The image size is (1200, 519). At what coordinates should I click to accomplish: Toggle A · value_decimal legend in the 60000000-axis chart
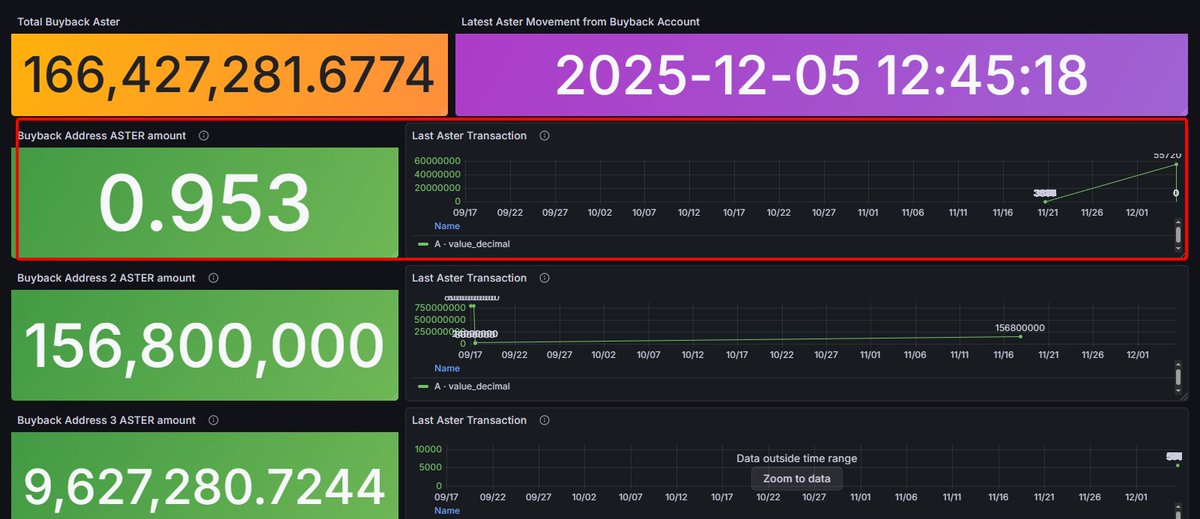point(472,244)
